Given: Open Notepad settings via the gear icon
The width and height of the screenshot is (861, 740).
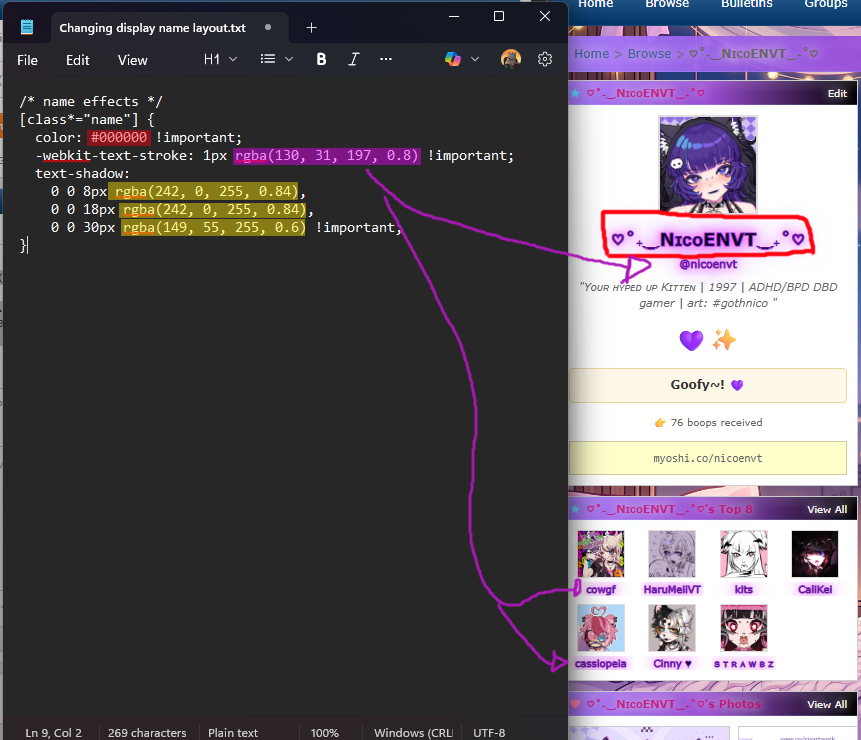Looking at the screenshot, I should (545, 59).
